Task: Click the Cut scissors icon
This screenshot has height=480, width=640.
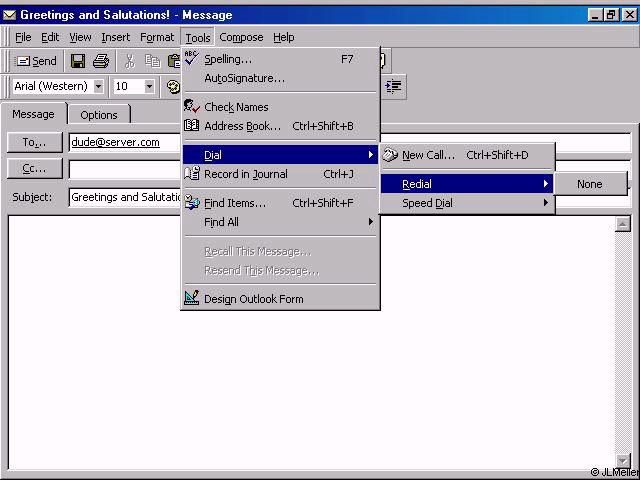Action: [x=129, y=61]
